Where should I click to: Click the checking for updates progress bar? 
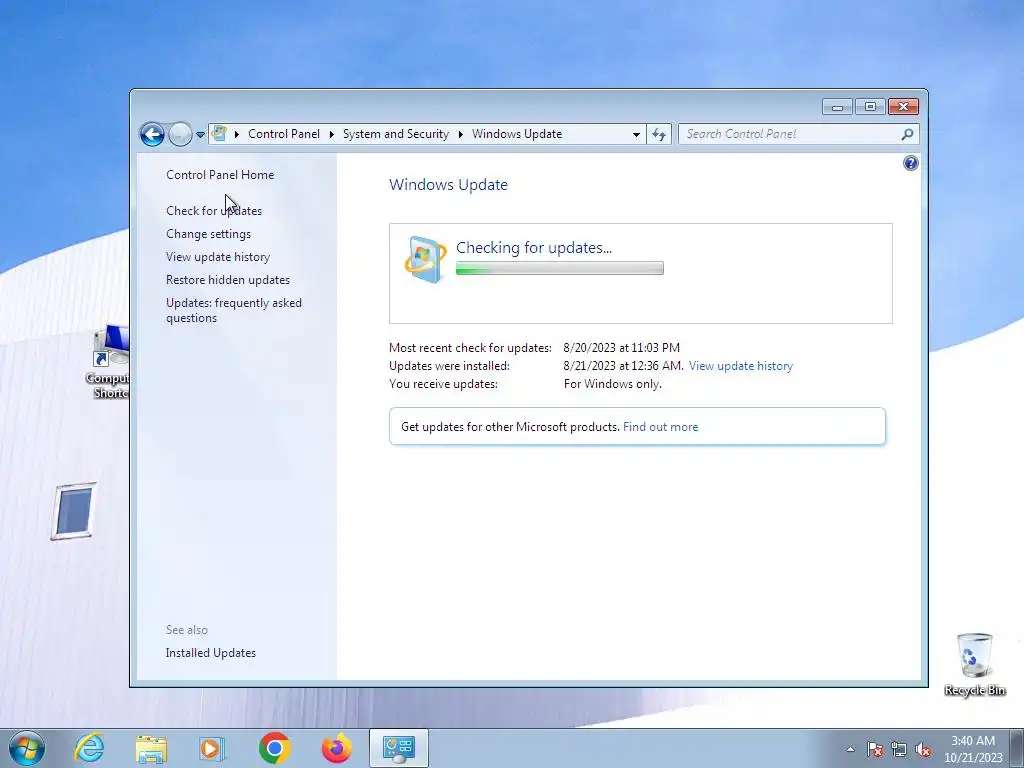(560, 268)
